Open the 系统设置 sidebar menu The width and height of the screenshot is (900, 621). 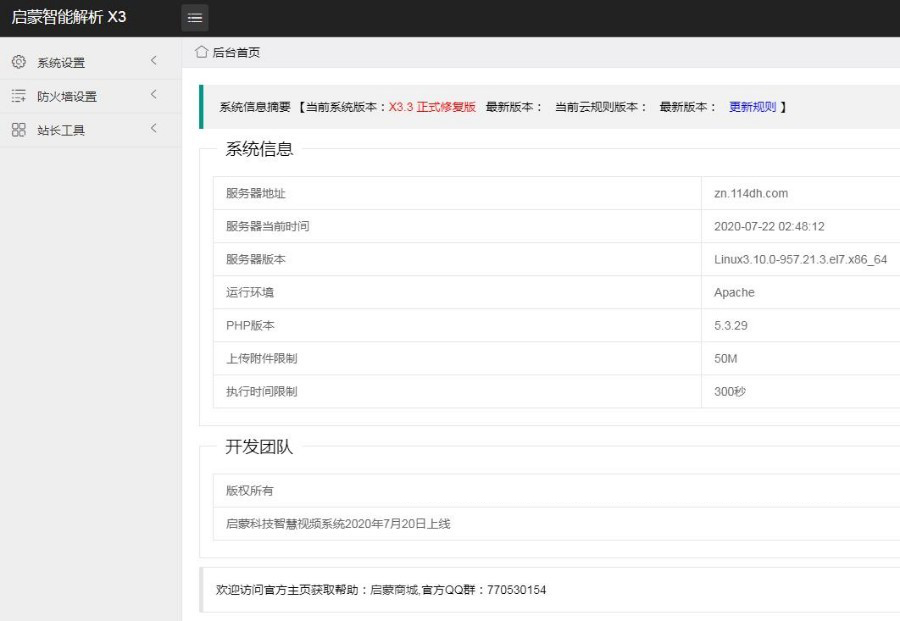pos(61,63)
